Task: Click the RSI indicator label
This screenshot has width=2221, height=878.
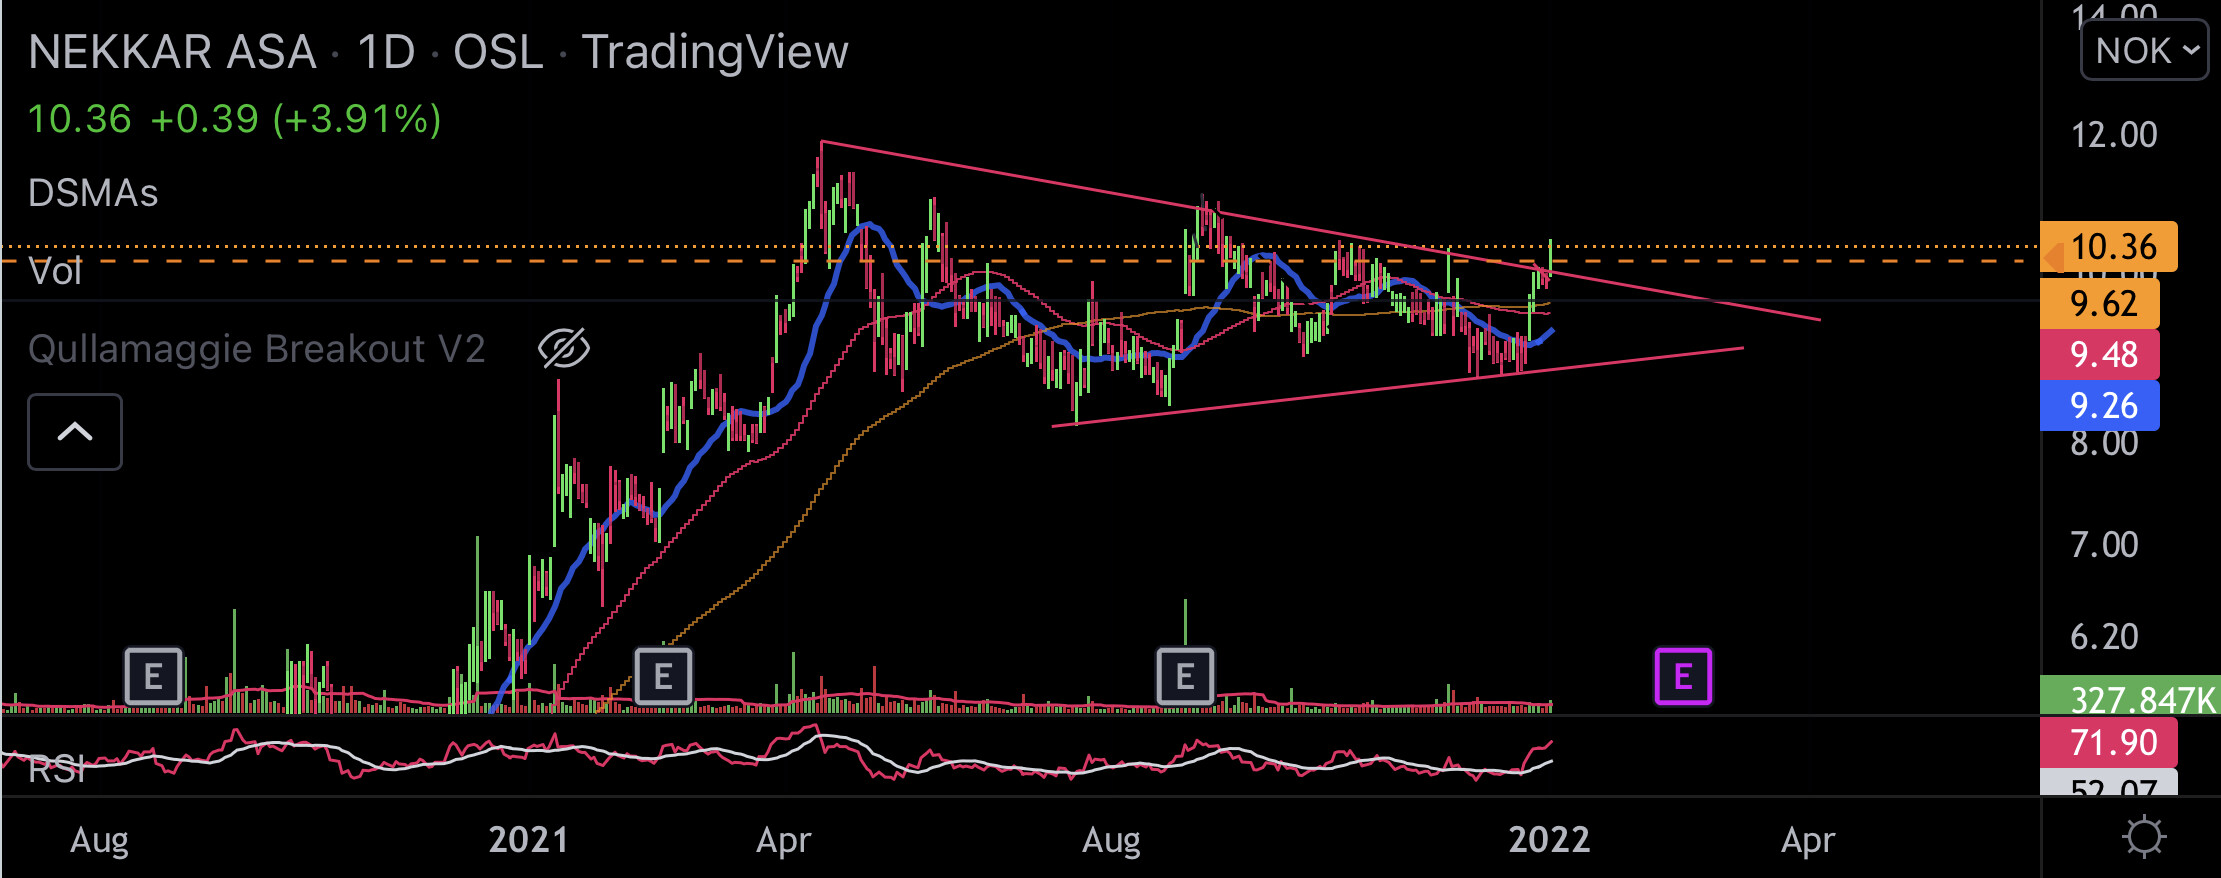Action: [56, 770]
